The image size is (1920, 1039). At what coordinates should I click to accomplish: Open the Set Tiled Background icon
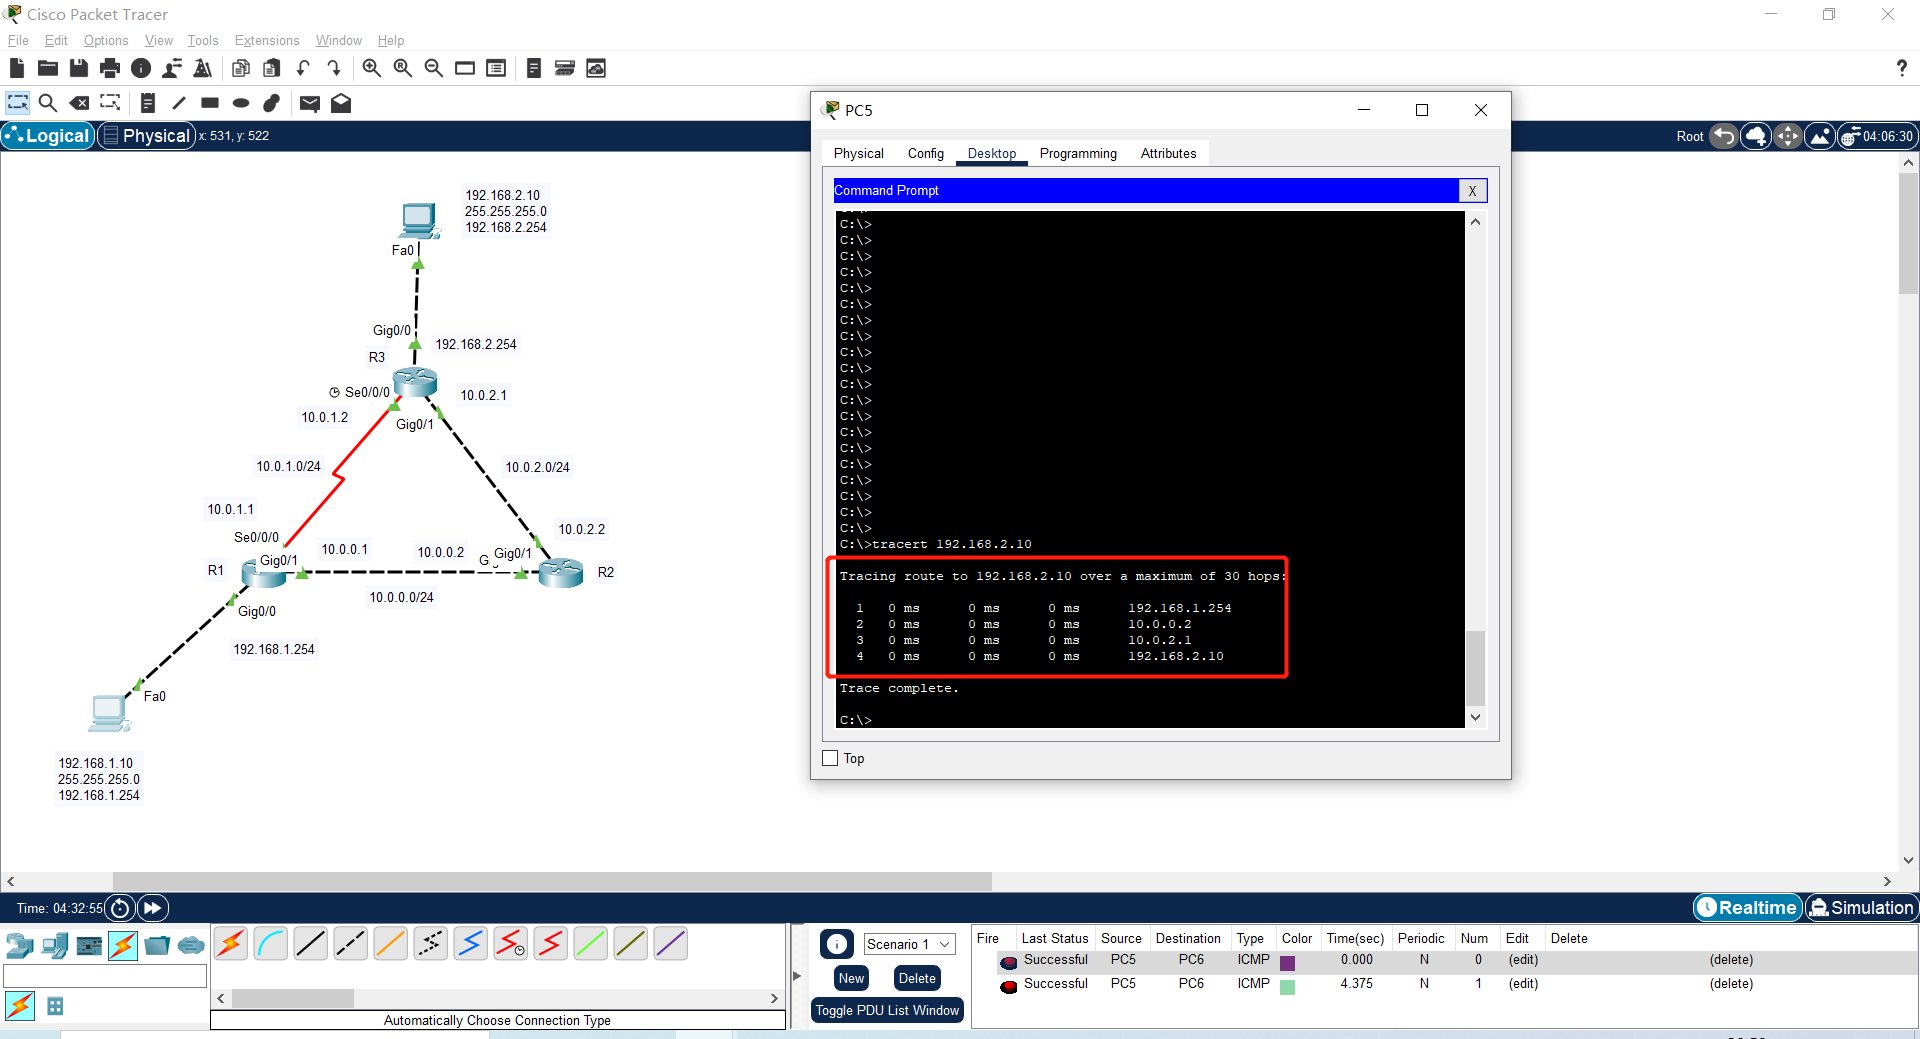[x=1820, y=136]
